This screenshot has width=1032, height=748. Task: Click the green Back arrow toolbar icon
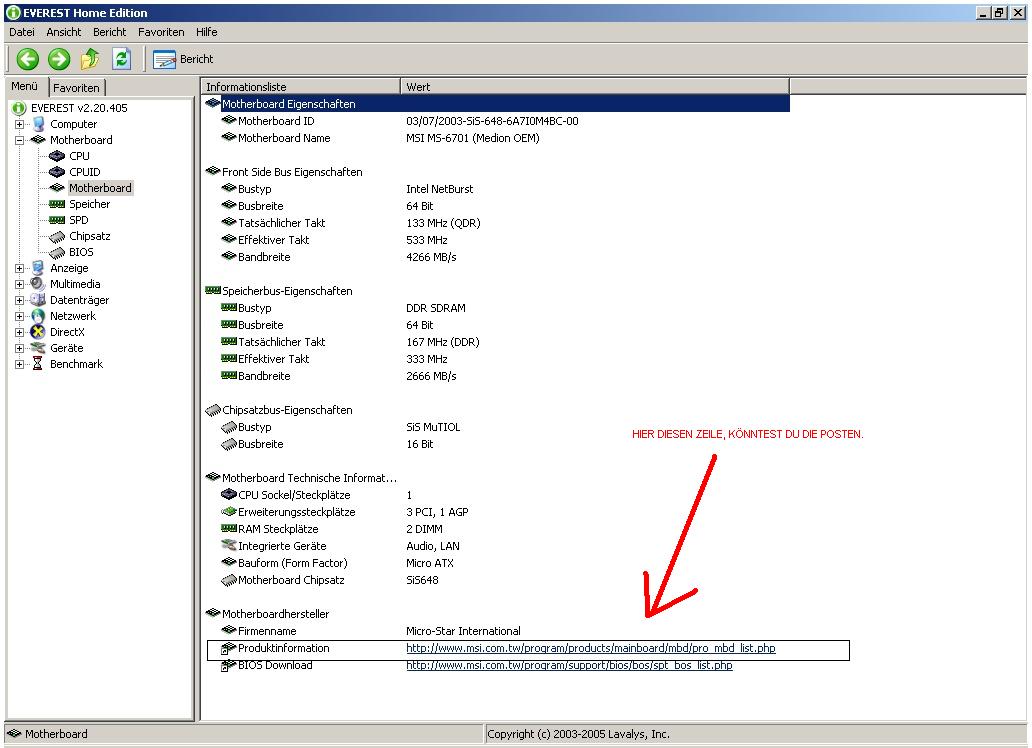click(27, 59)
